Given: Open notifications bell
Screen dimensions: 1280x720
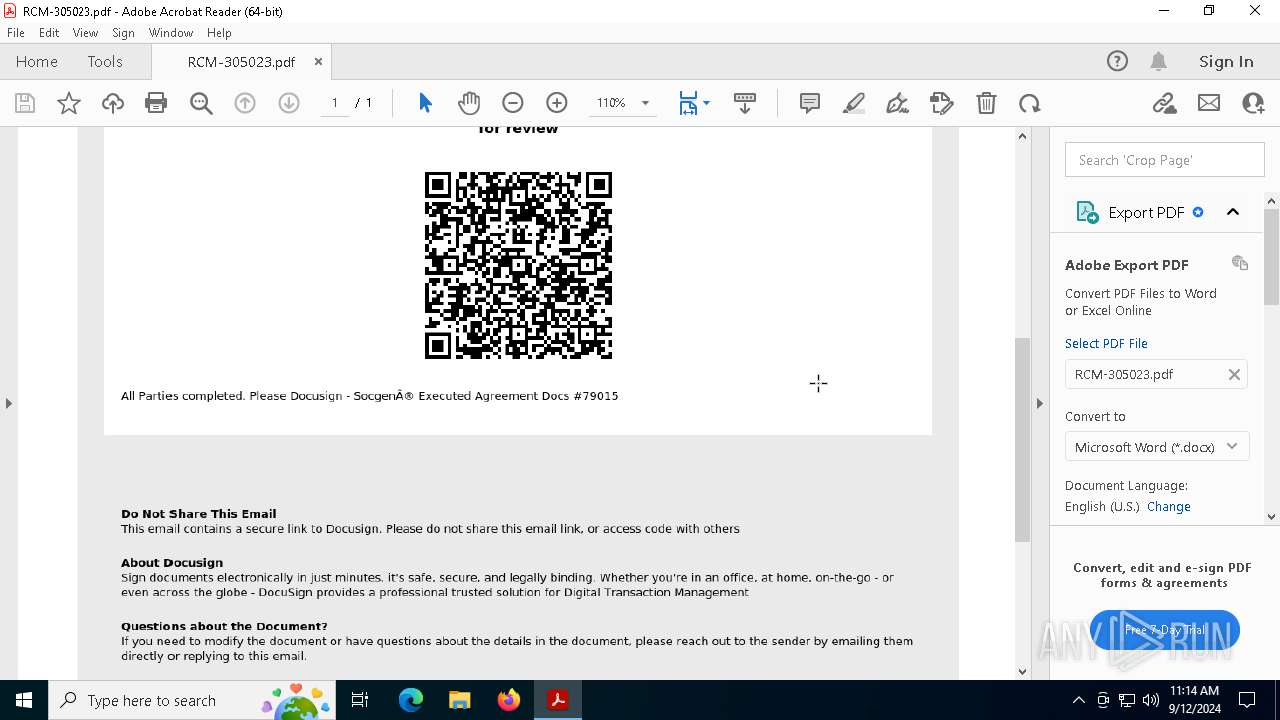Looking at the screenshot, I should coord(1159,61).
